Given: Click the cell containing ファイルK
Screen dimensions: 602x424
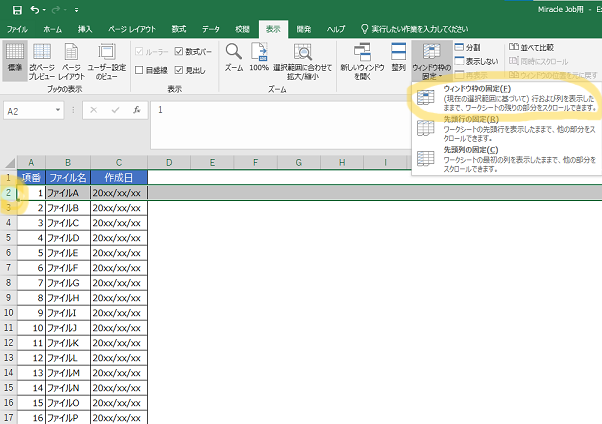Looking at the screenshot, I should click(68, 343).
